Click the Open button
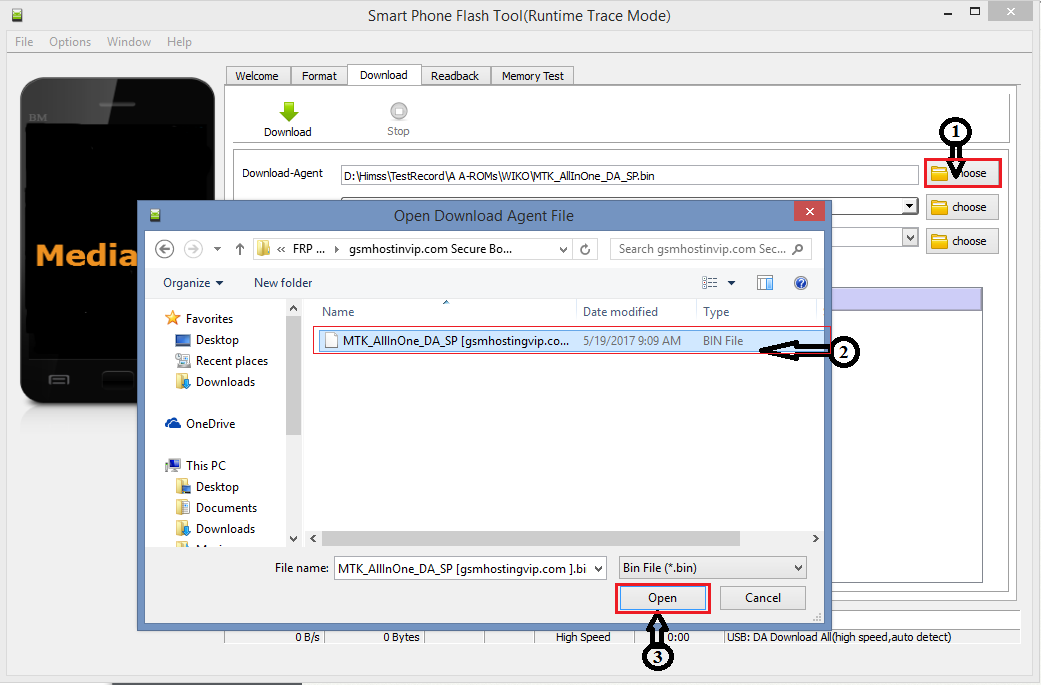The image size is (1041, 685). 662,598
